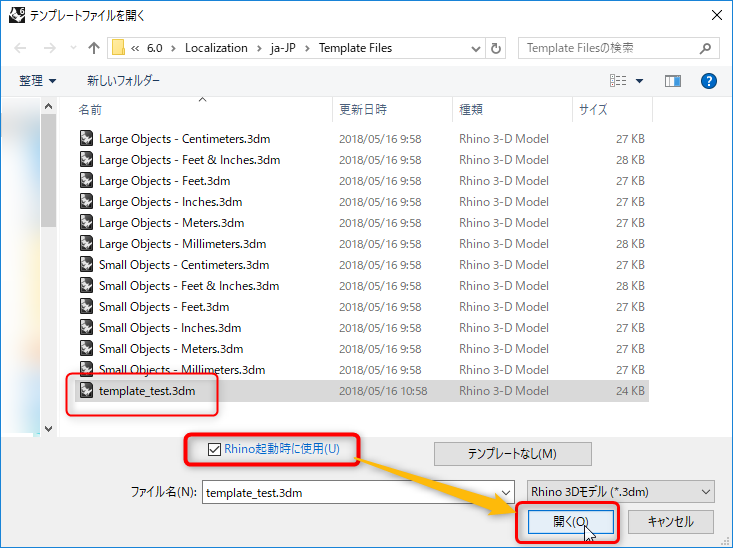
Task: Open the view options dropdown arrow
Action: click(640, 80)
